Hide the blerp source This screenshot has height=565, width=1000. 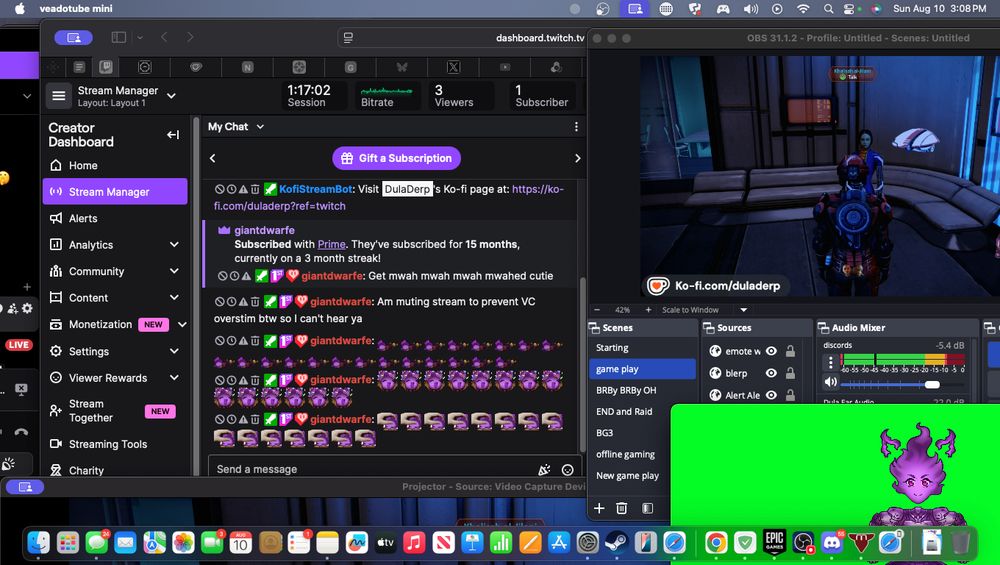click(x=771, y=373)
